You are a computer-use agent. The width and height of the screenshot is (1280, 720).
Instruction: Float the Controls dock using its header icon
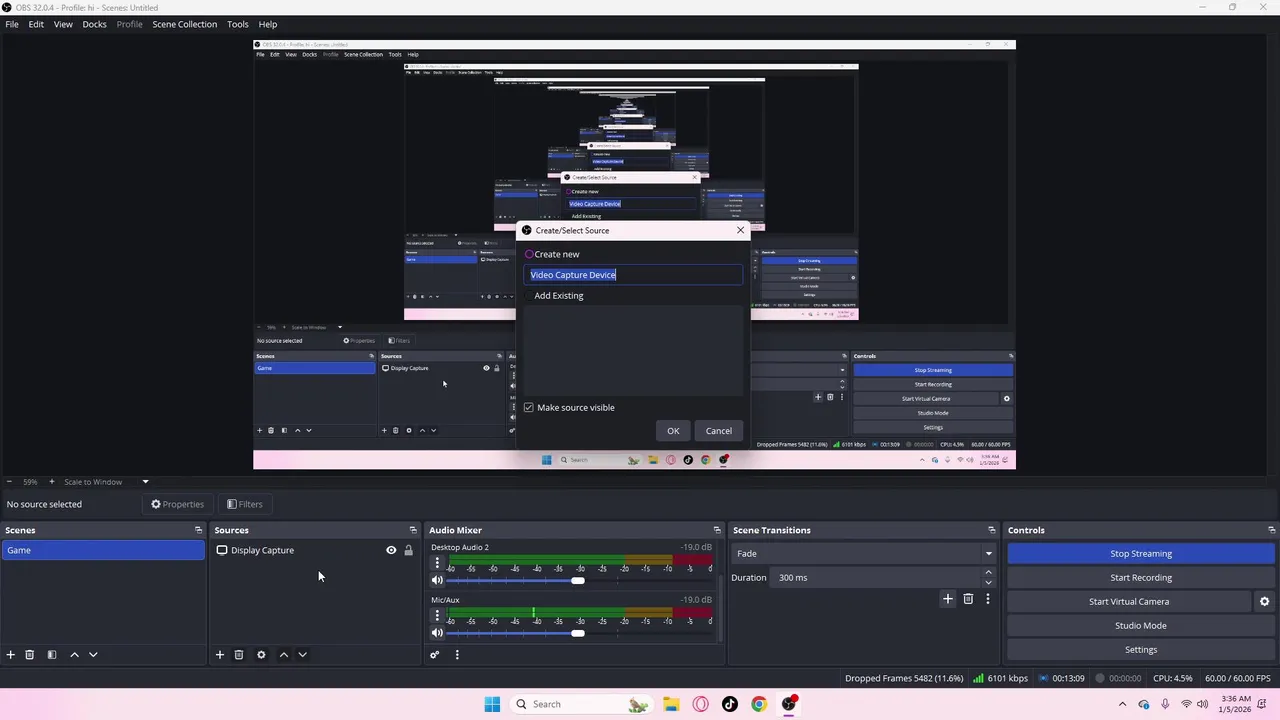[1271, 530]
